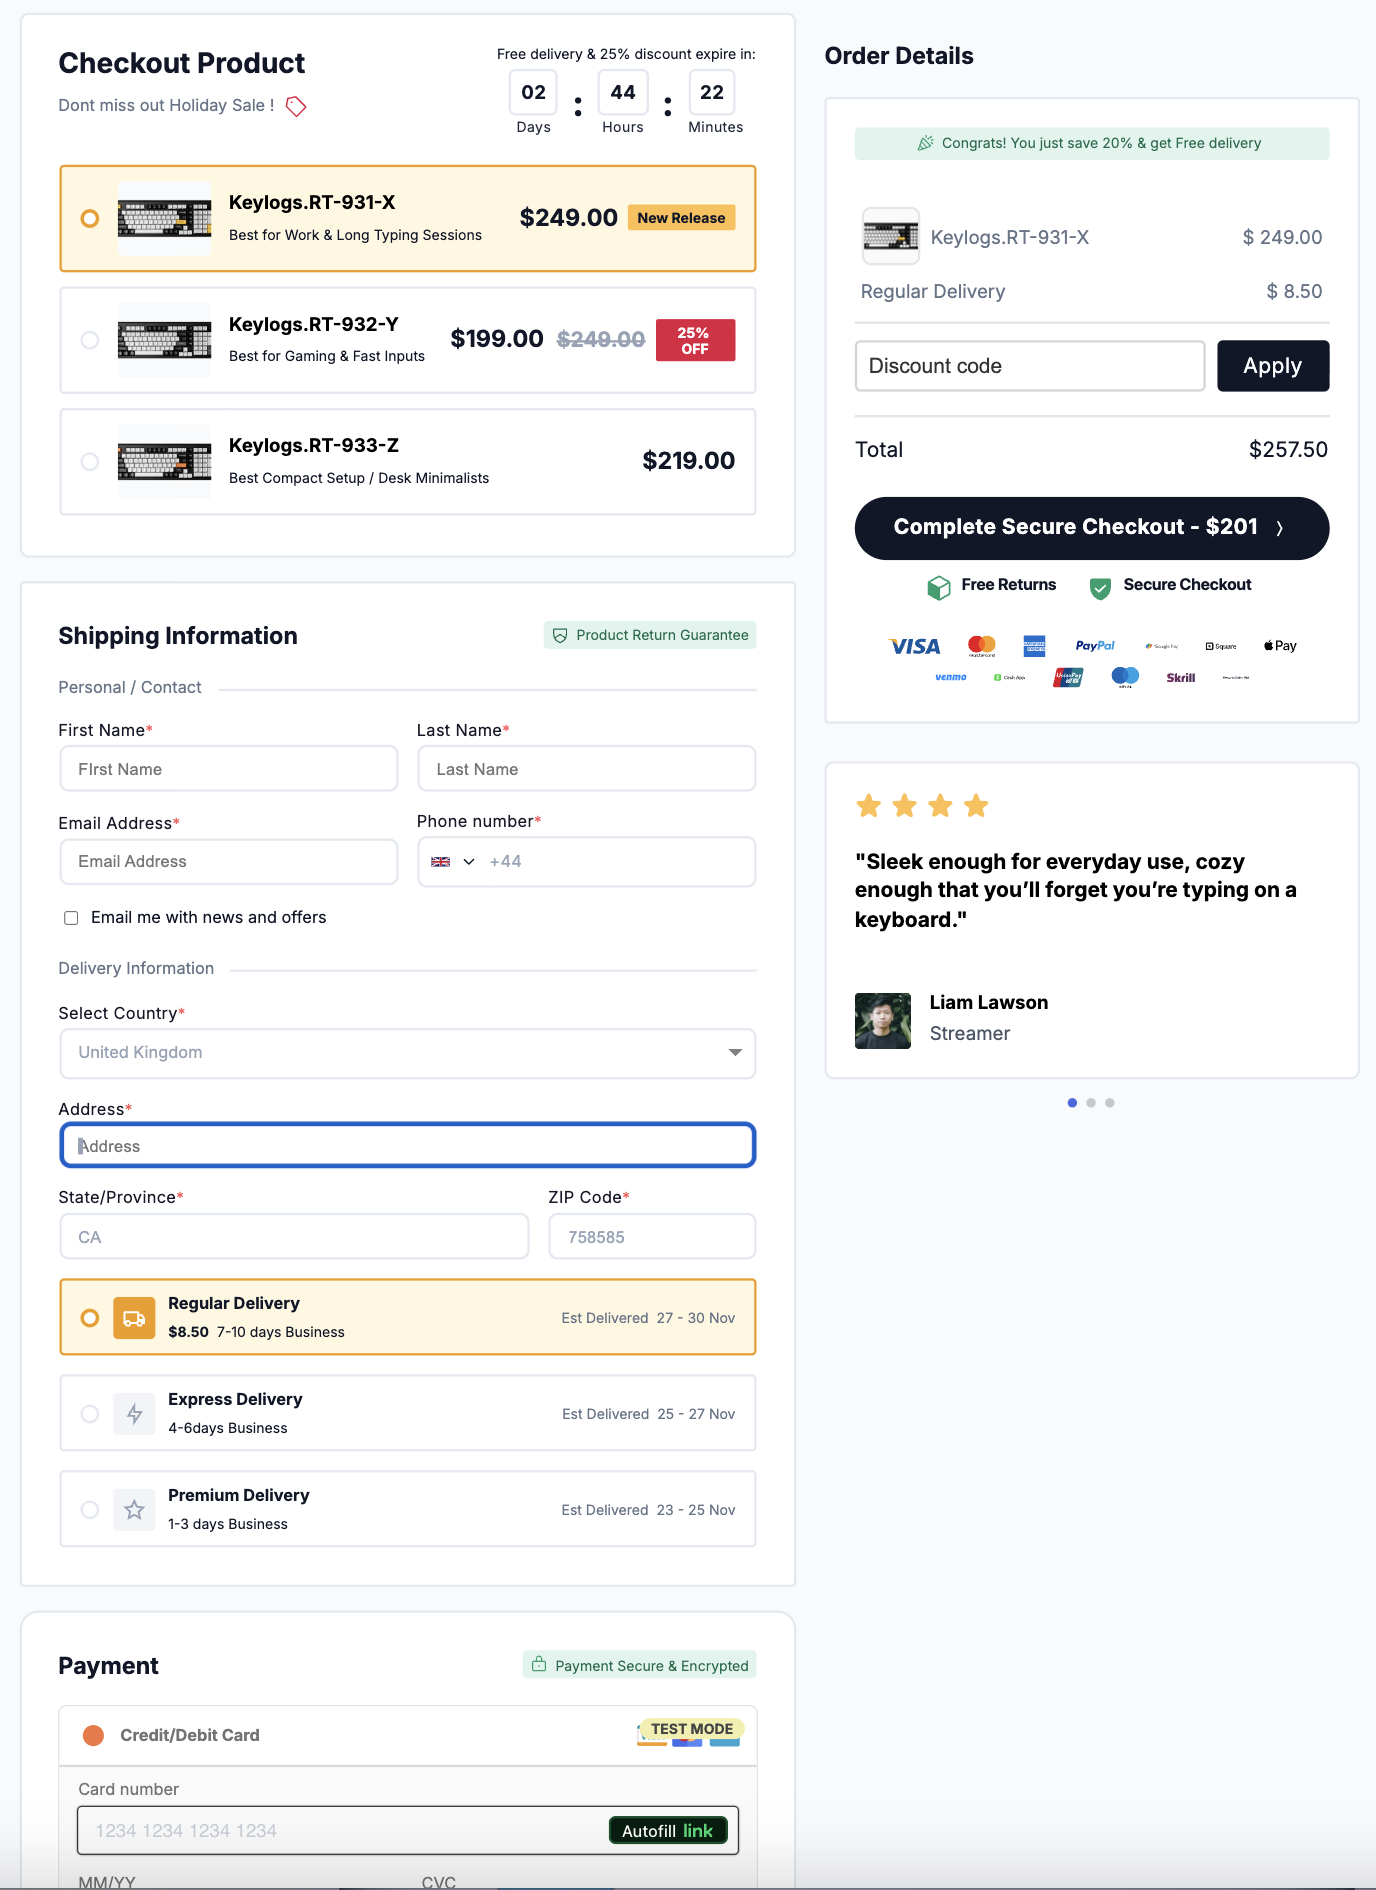Click Autofill link button in card field
This screenshot has height=1890, width=1376.
[667, 1831]
